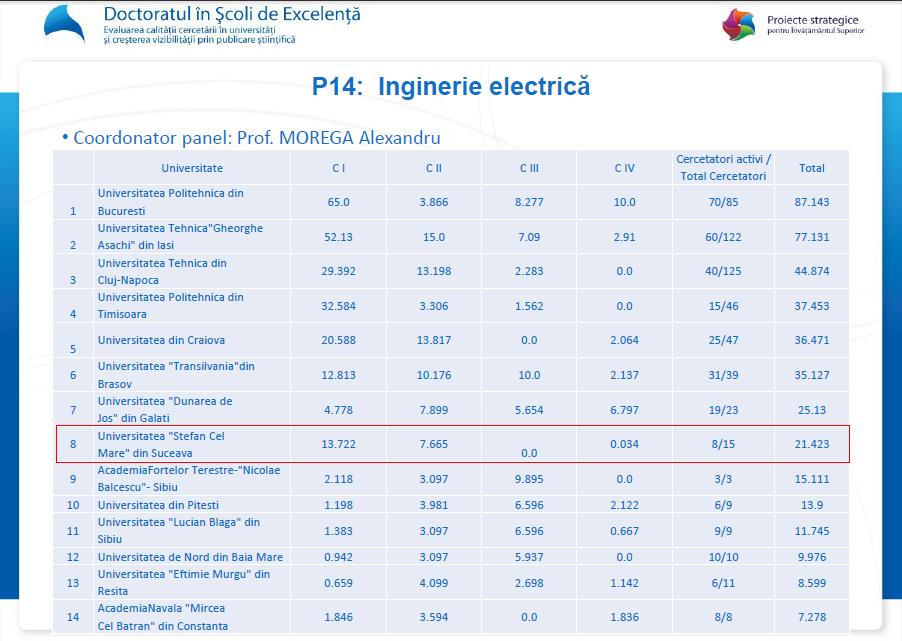
Task: Click the slide title P14: Inginerie electrică
Action: (450, 87)
